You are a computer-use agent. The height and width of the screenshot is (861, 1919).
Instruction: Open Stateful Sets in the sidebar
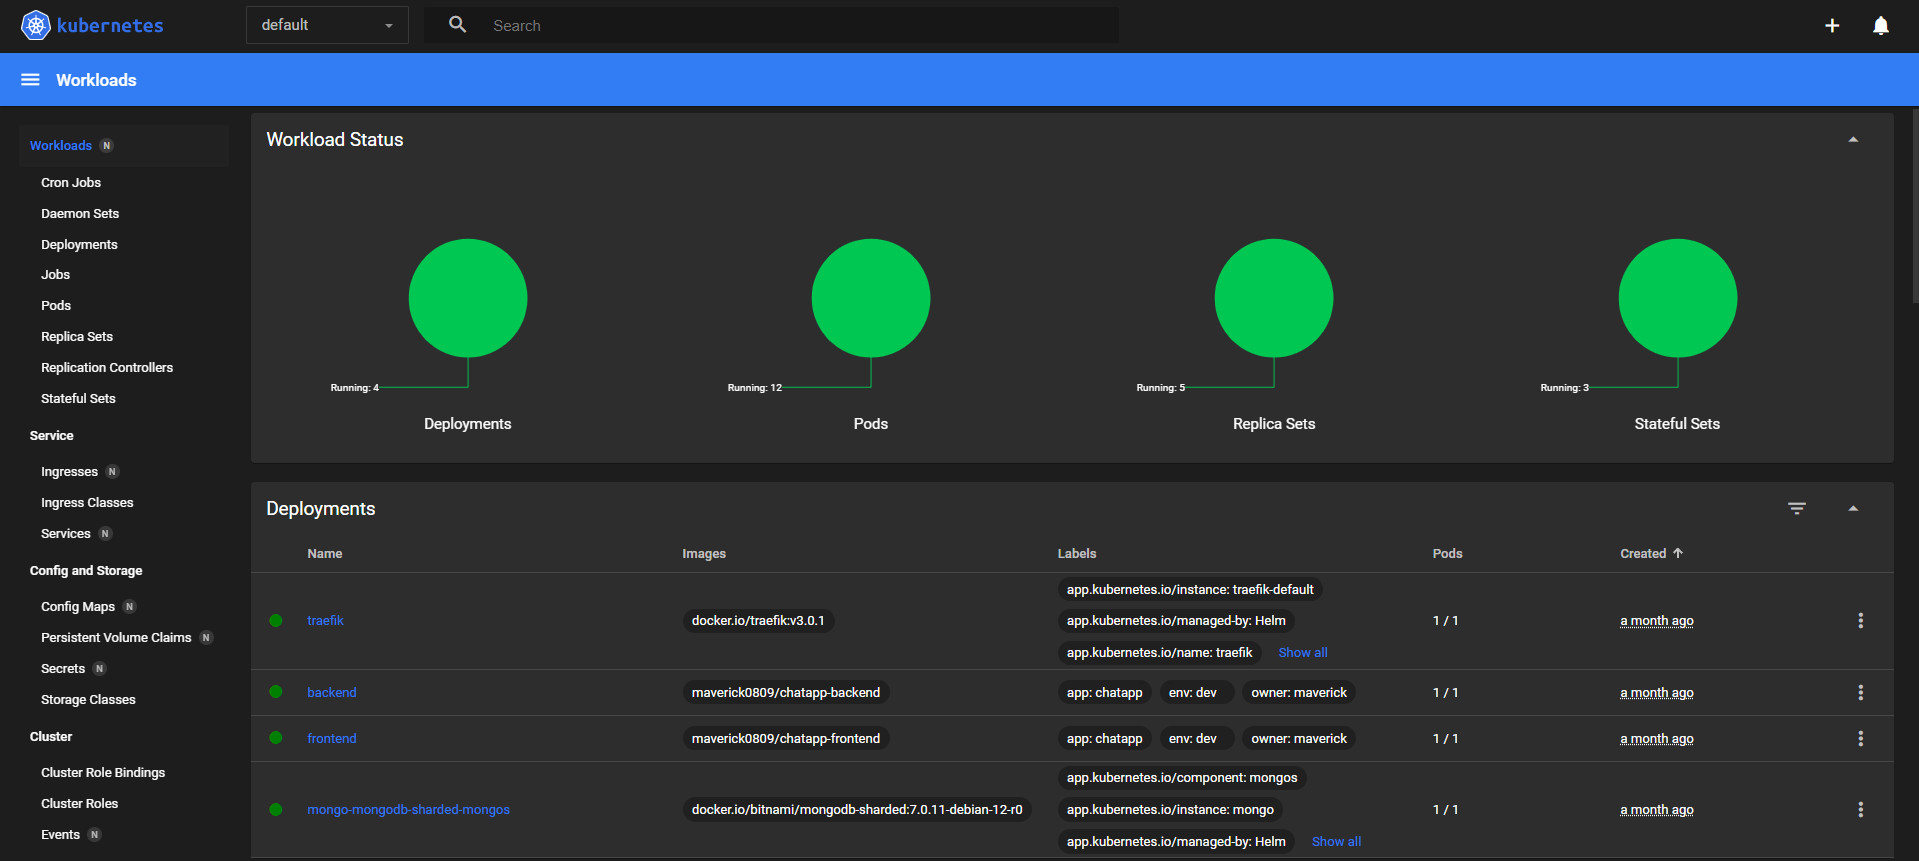[x=78, y=399]
